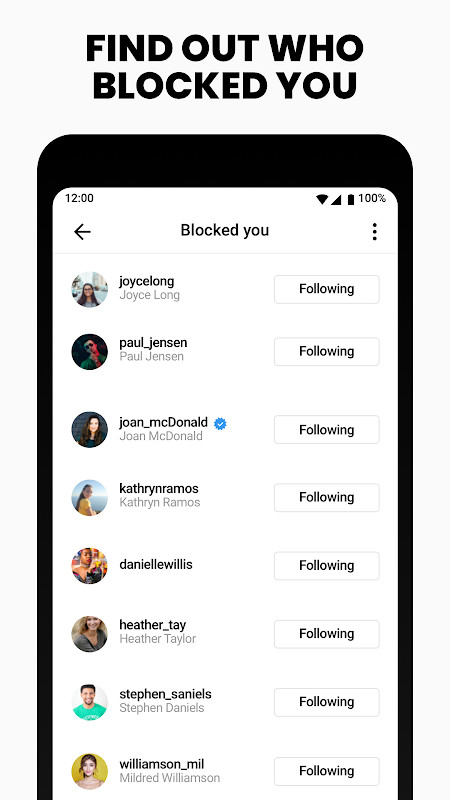Tap the back arrow icon
The image size is (450, 800).
[x=82, y=232]
